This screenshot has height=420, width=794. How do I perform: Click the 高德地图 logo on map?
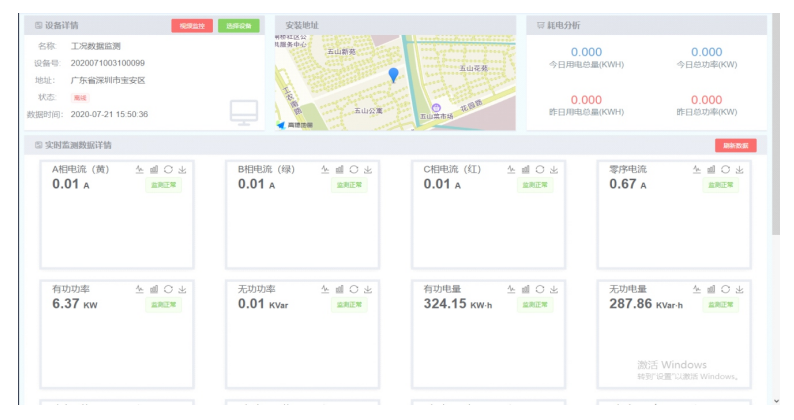click(x=295, y=125)
